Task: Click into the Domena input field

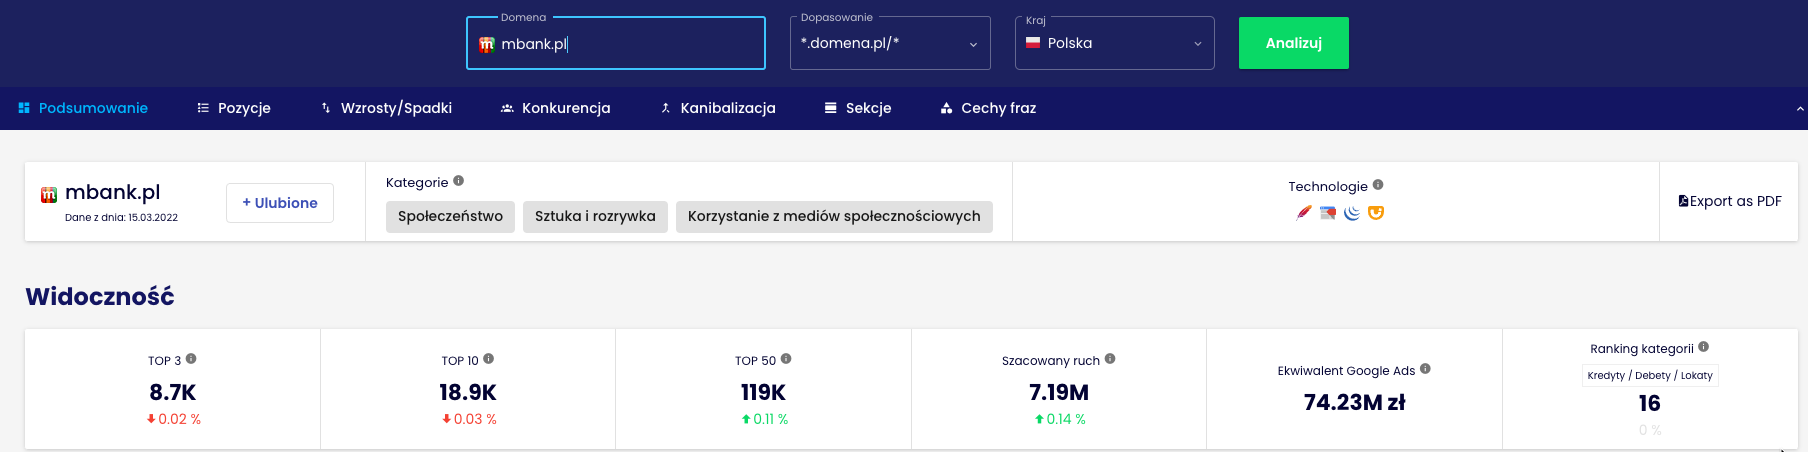Action: tap(616, 43)
